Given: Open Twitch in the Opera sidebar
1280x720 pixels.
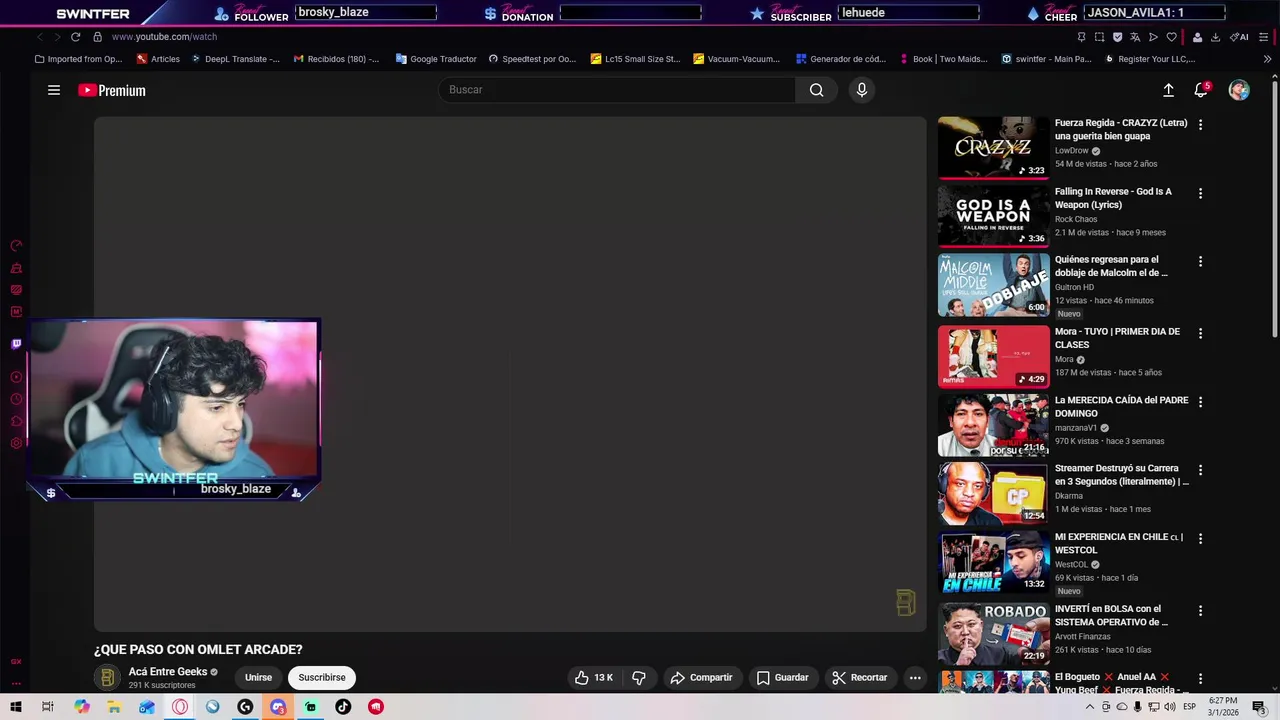Looking at the screenshot, I should coord(16,344).
